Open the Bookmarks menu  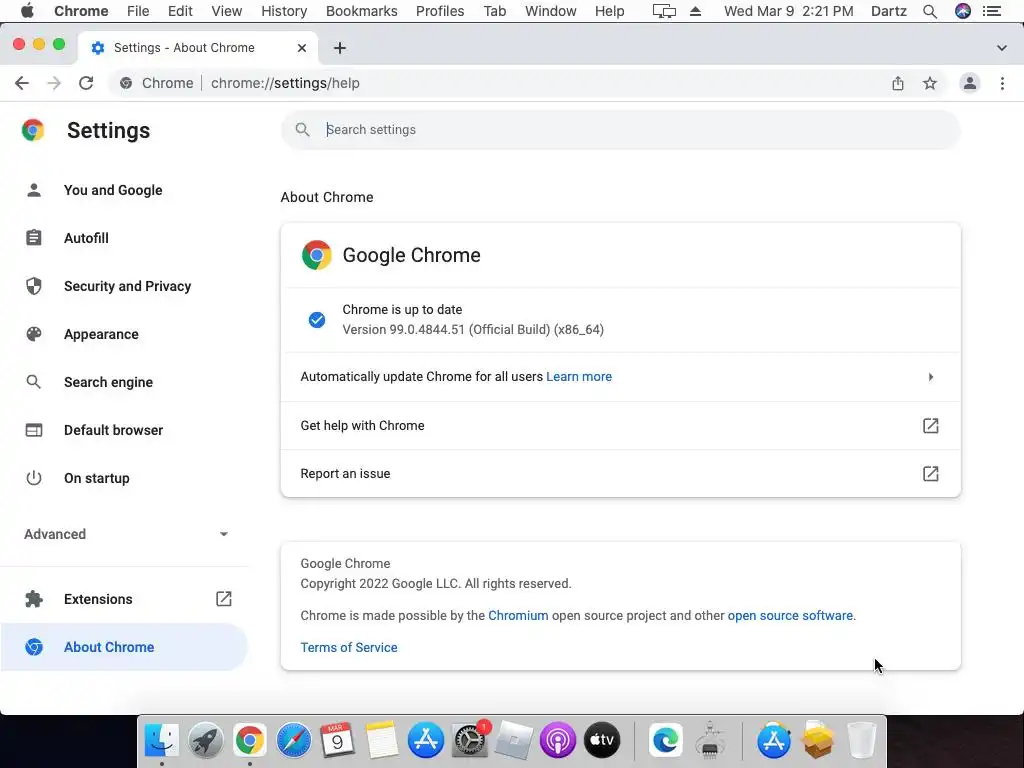tap(361, 11)
